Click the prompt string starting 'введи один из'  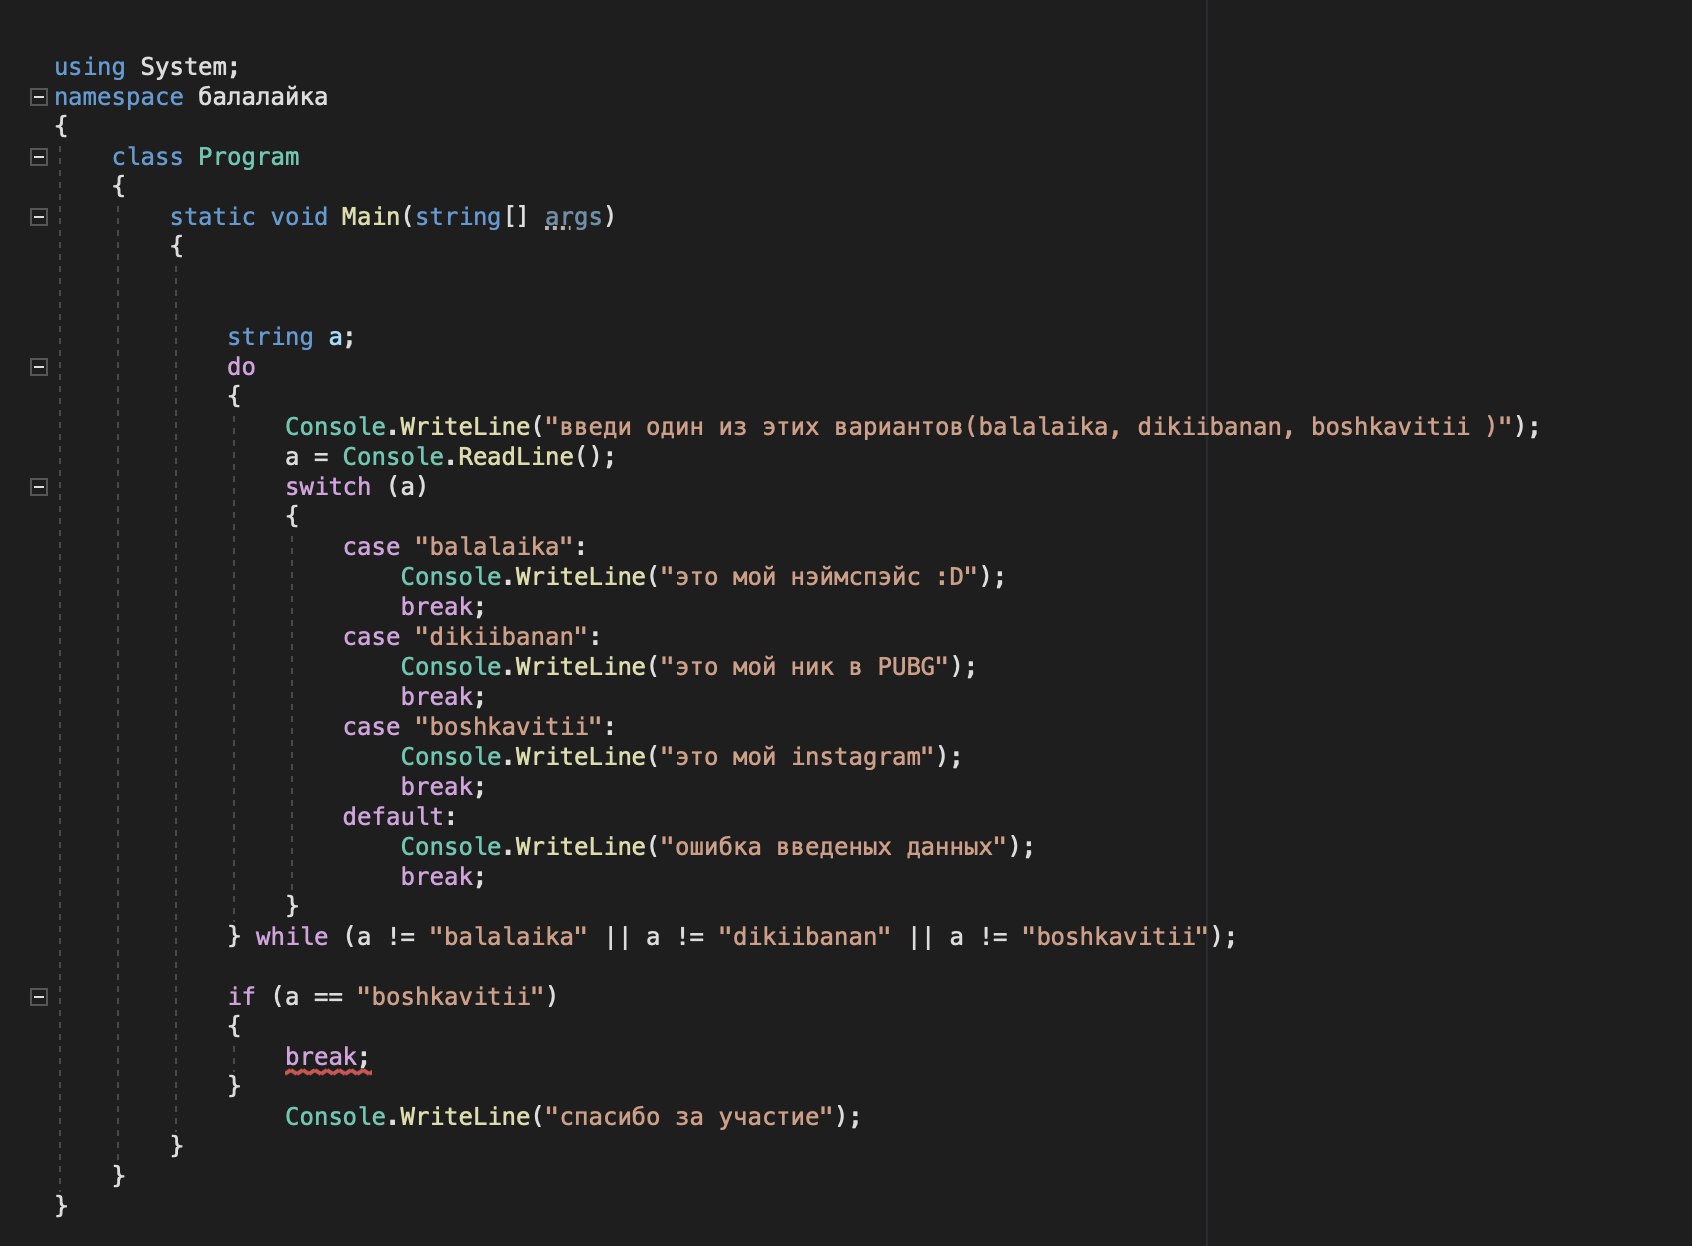[x=1028, y=427]
